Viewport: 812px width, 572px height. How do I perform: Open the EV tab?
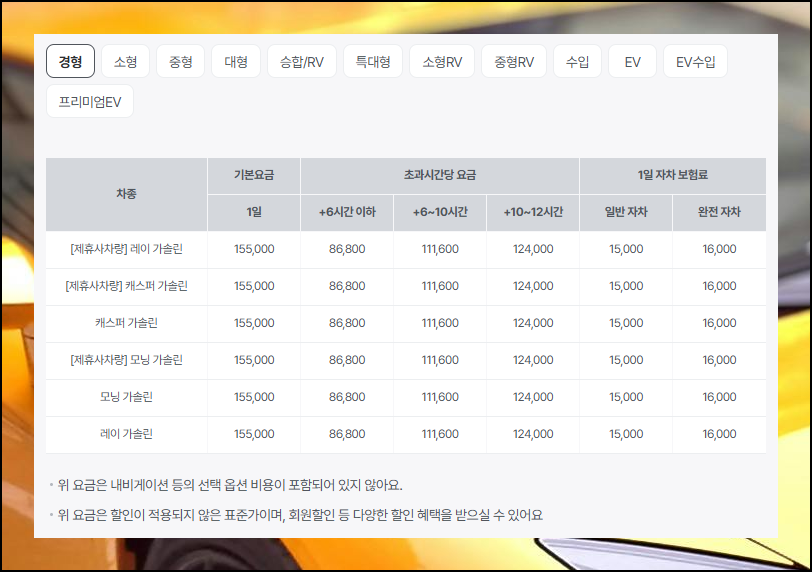(x=632, y=62)
